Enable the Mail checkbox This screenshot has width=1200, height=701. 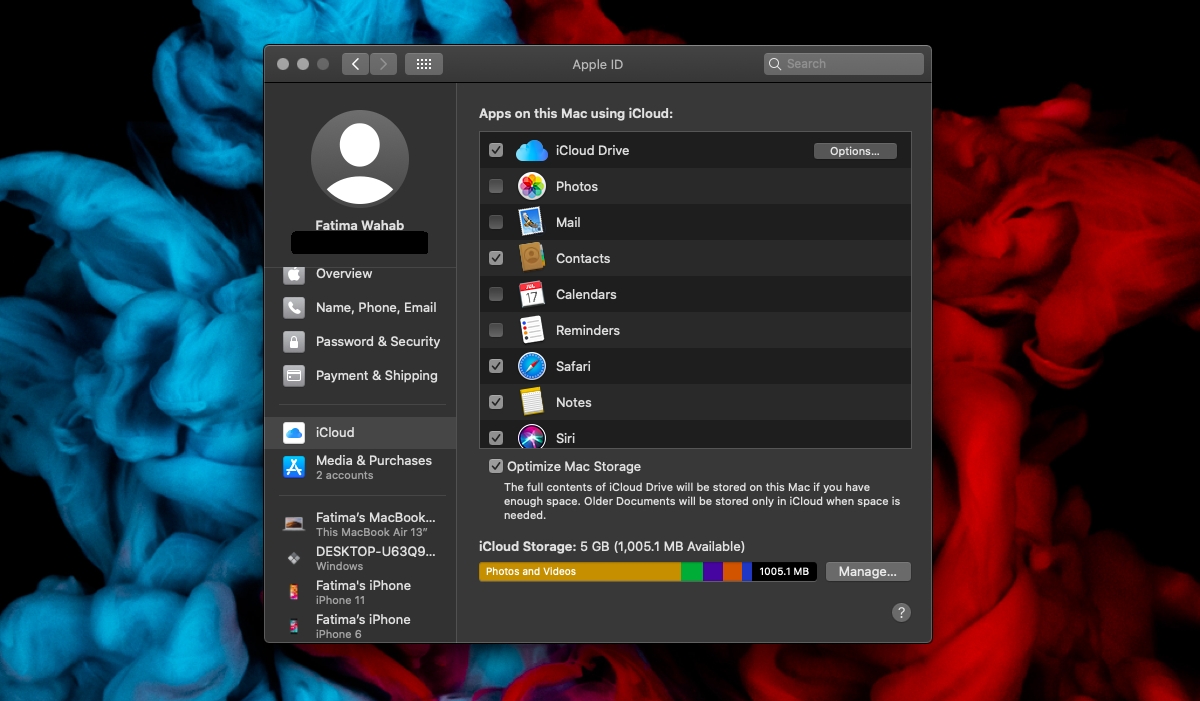coord(496,222)
